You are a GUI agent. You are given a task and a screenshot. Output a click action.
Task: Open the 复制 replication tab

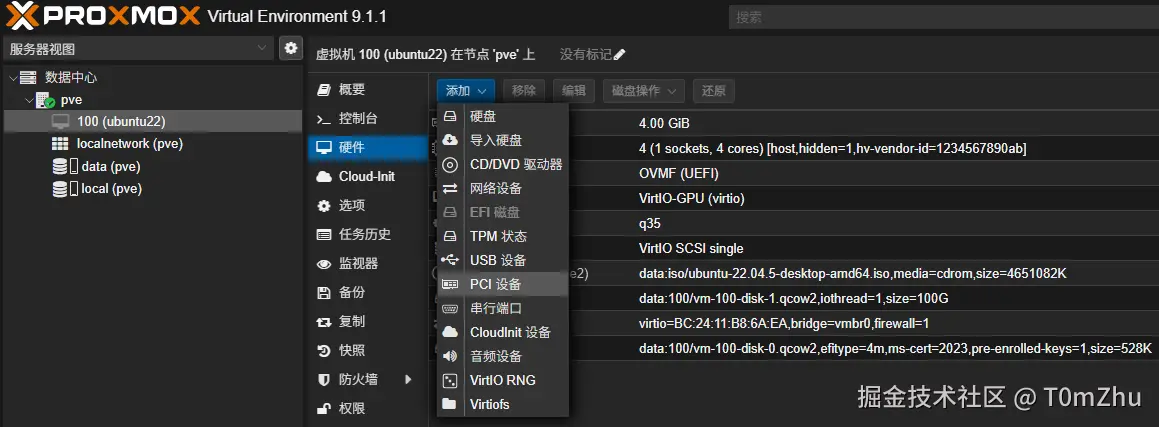pyautogui.click(x=369, y=321)
